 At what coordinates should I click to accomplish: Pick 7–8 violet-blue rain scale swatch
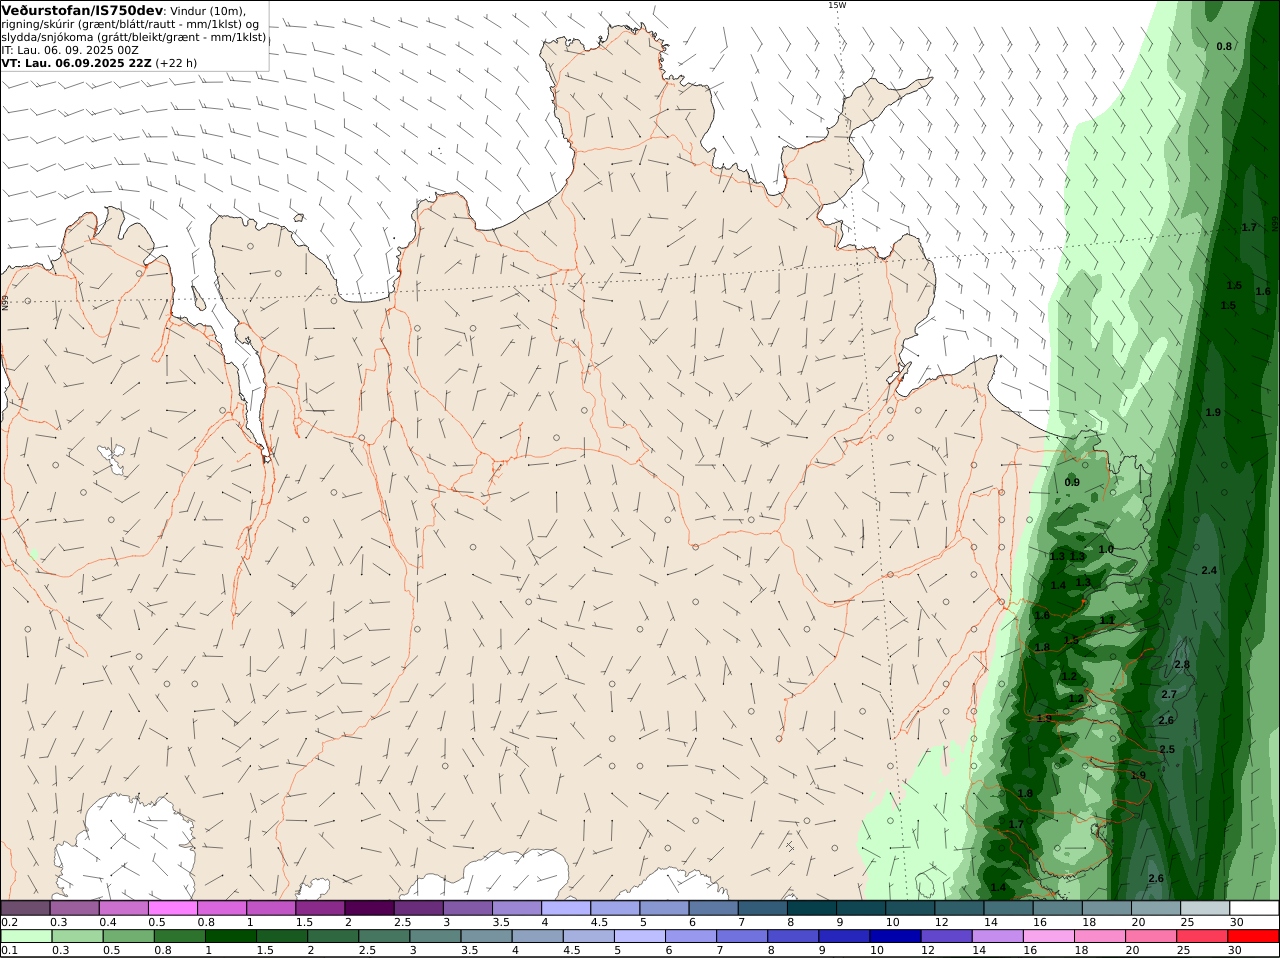[741, 936]
